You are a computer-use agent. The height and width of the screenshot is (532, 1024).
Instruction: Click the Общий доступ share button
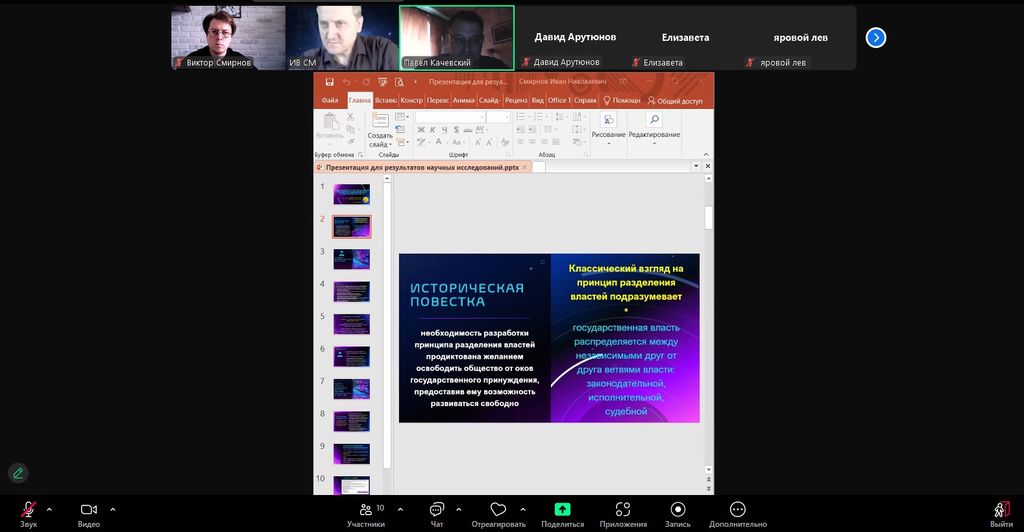(x=676, y=100)
